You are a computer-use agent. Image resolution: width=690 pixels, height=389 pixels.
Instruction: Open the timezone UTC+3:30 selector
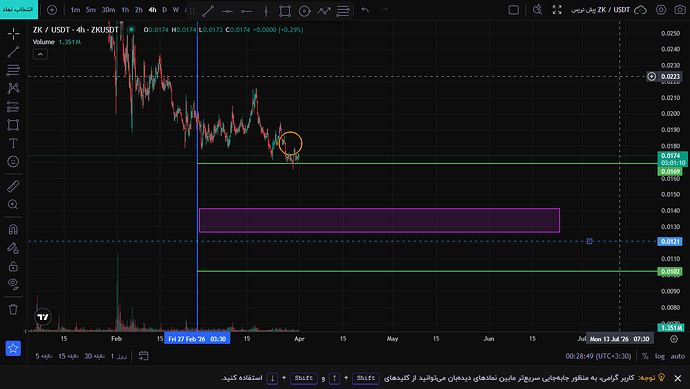click(598, 356)
